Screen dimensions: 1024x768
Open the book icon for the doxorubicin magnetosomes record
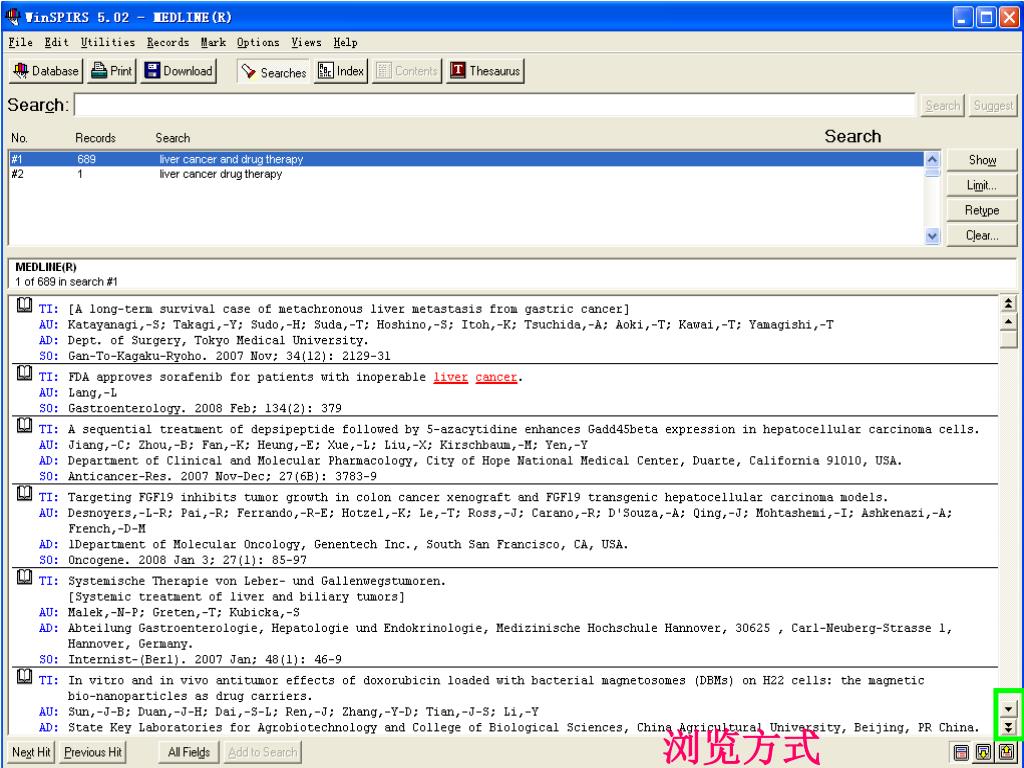24,676
